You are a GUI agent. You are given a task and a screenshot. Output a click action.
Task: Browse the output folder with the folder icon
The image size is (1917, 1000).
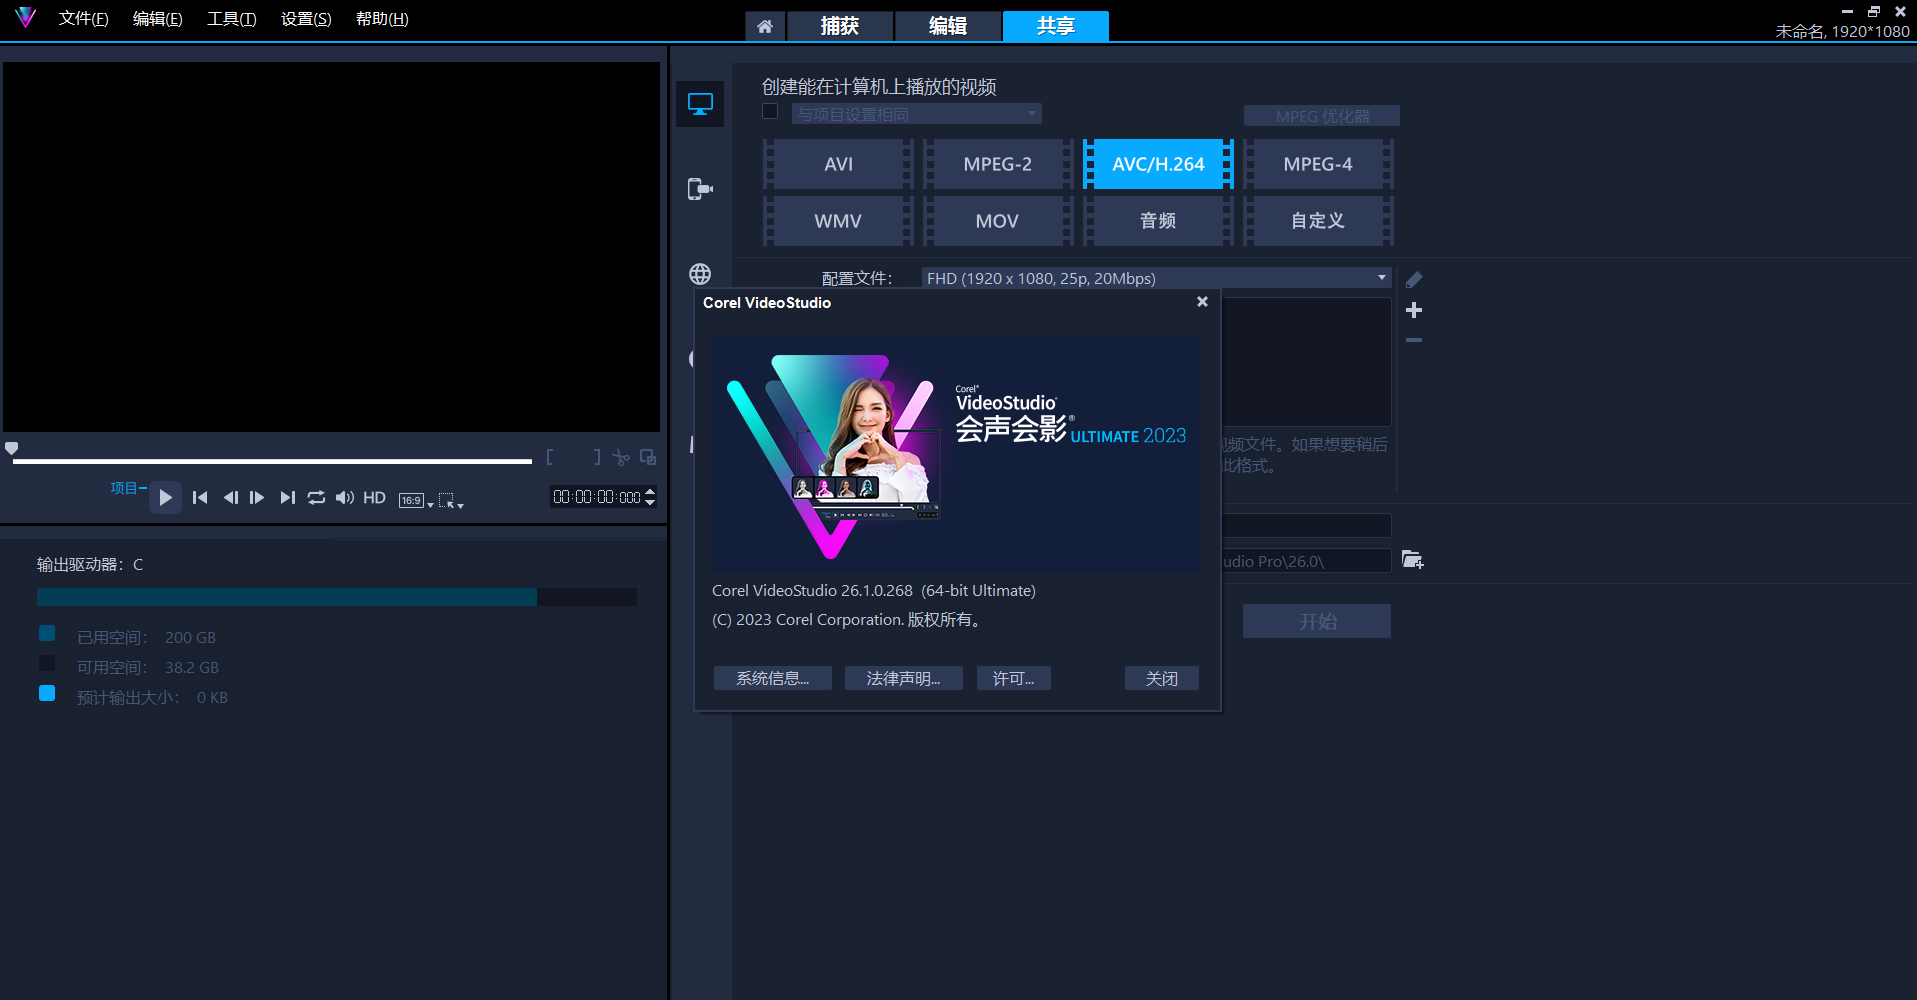tap(1412, 560)
